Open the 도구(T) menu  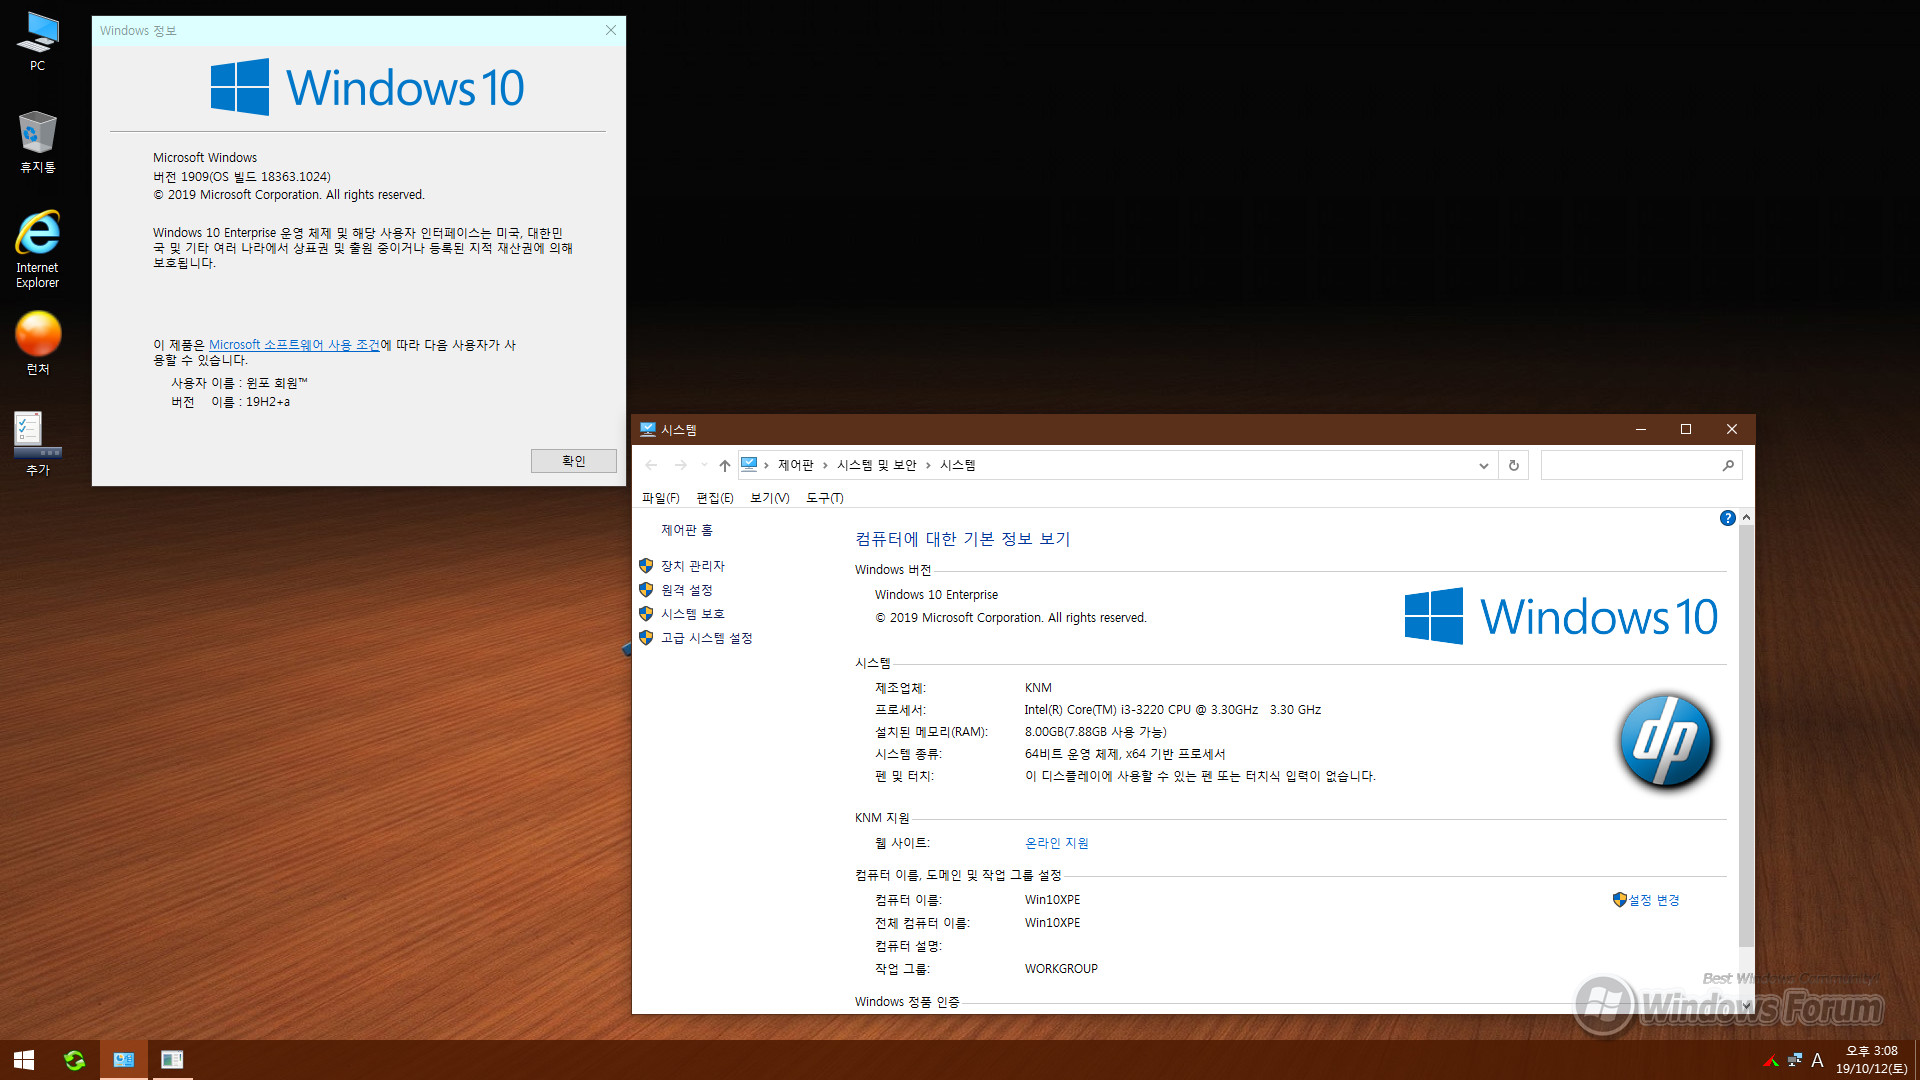click(825, 498)
